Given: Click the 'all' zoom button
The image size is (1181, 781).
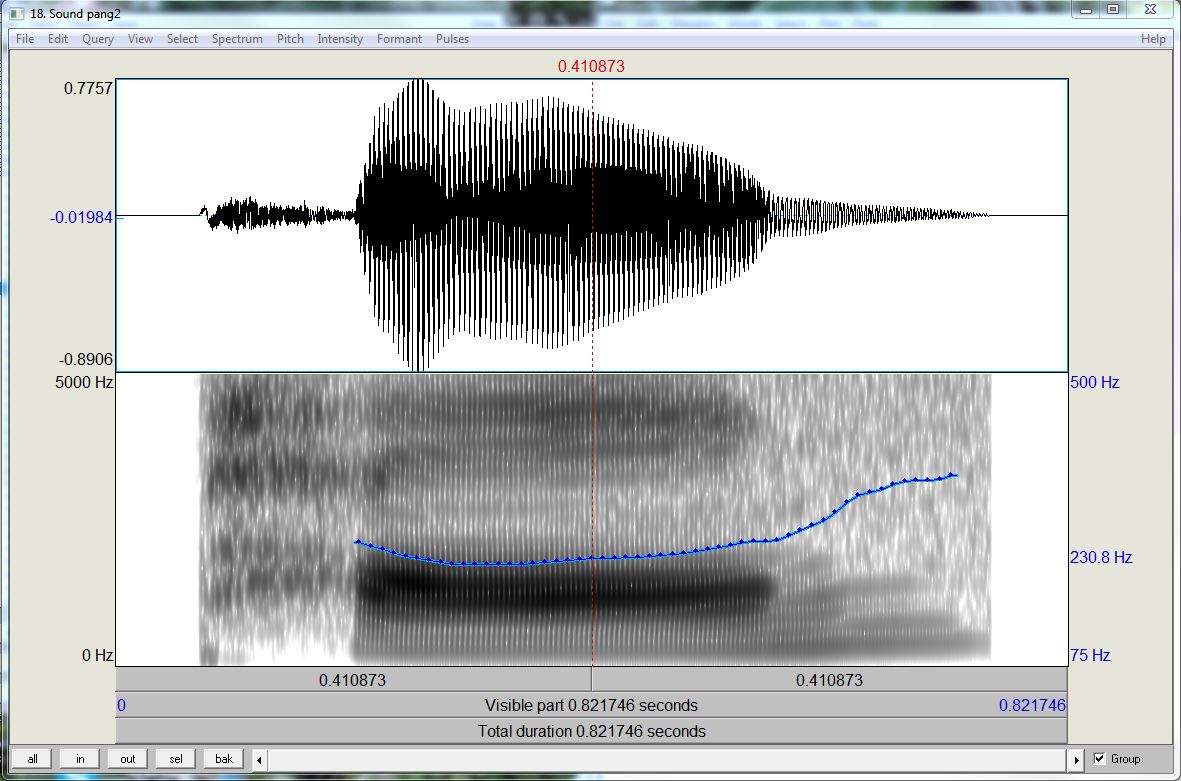Looking at the screenshot, I should click(32, 758).
